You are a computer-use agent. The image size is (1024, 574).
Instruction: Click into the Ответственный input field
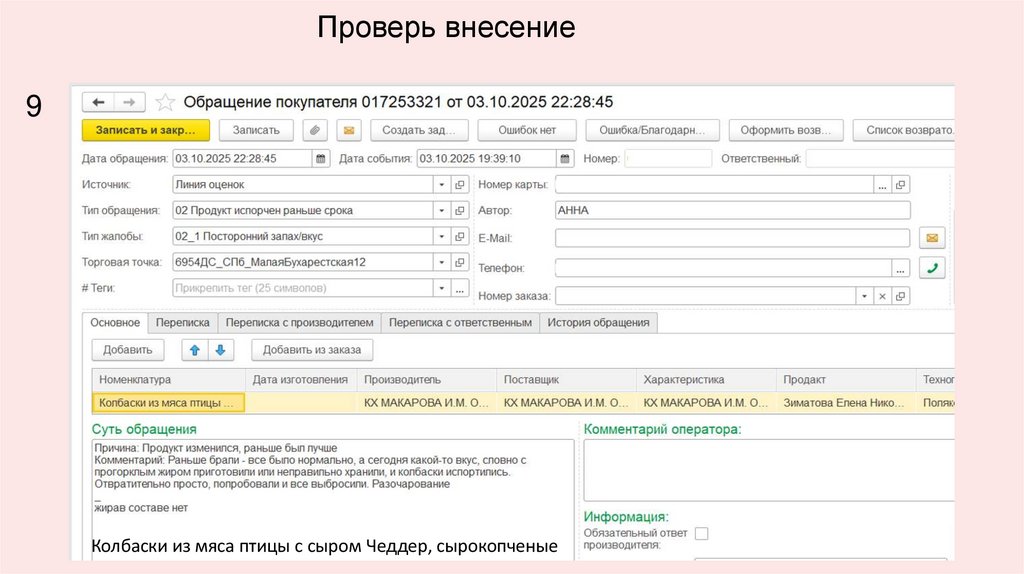[x=880, y=159]
